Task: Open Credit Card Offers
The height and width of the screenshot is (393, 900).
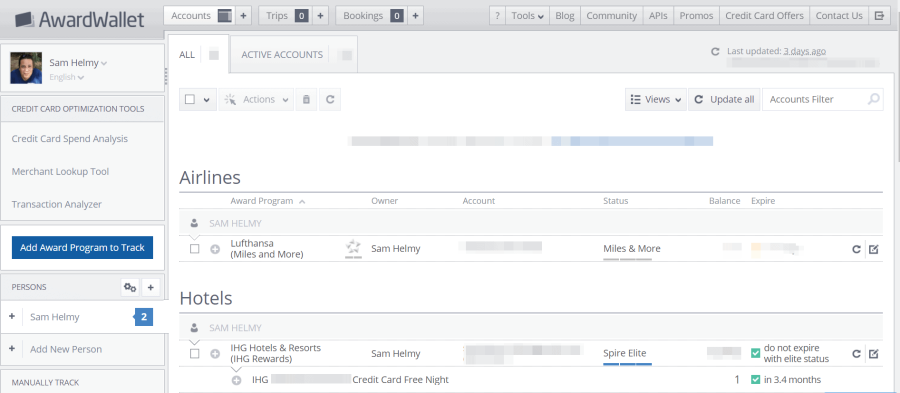Action: pyautogui.click(x=764, y=16)
